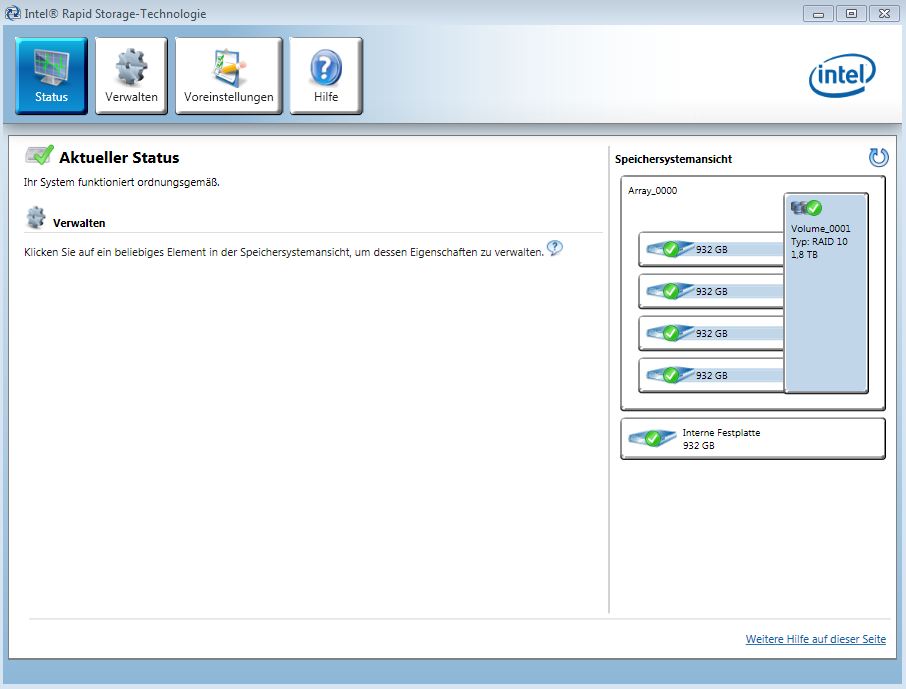
Task: Click the 1,8 TB volume size text
Action: tap(804, 254)
